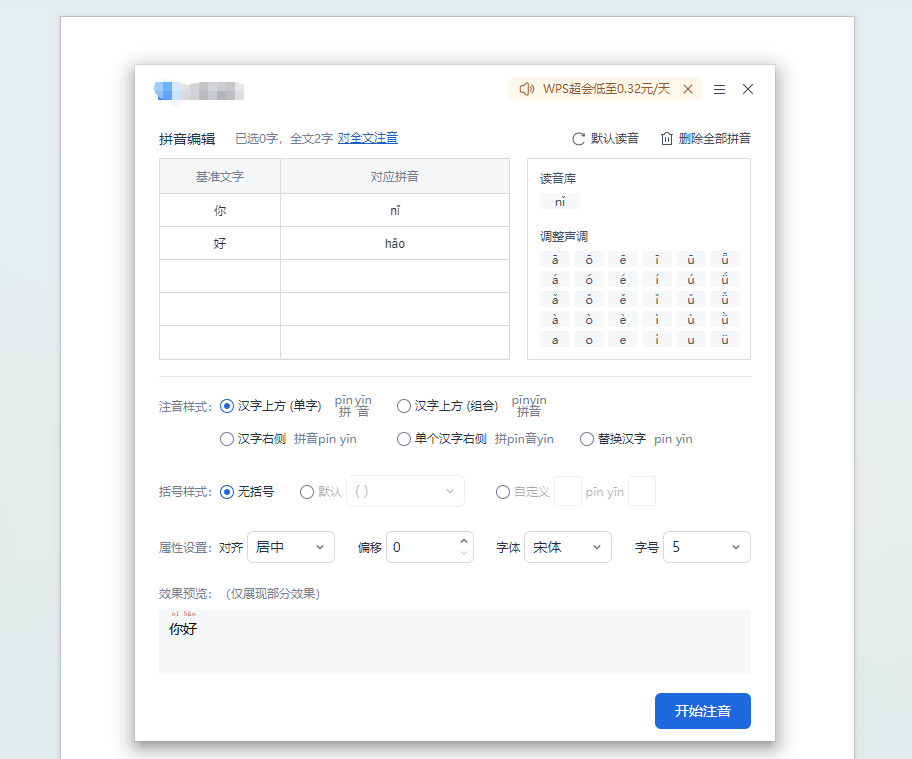The image size is (912, 759).
Task: Choose nǐ reading in 读音库
Action: click(x=560, y=202)
